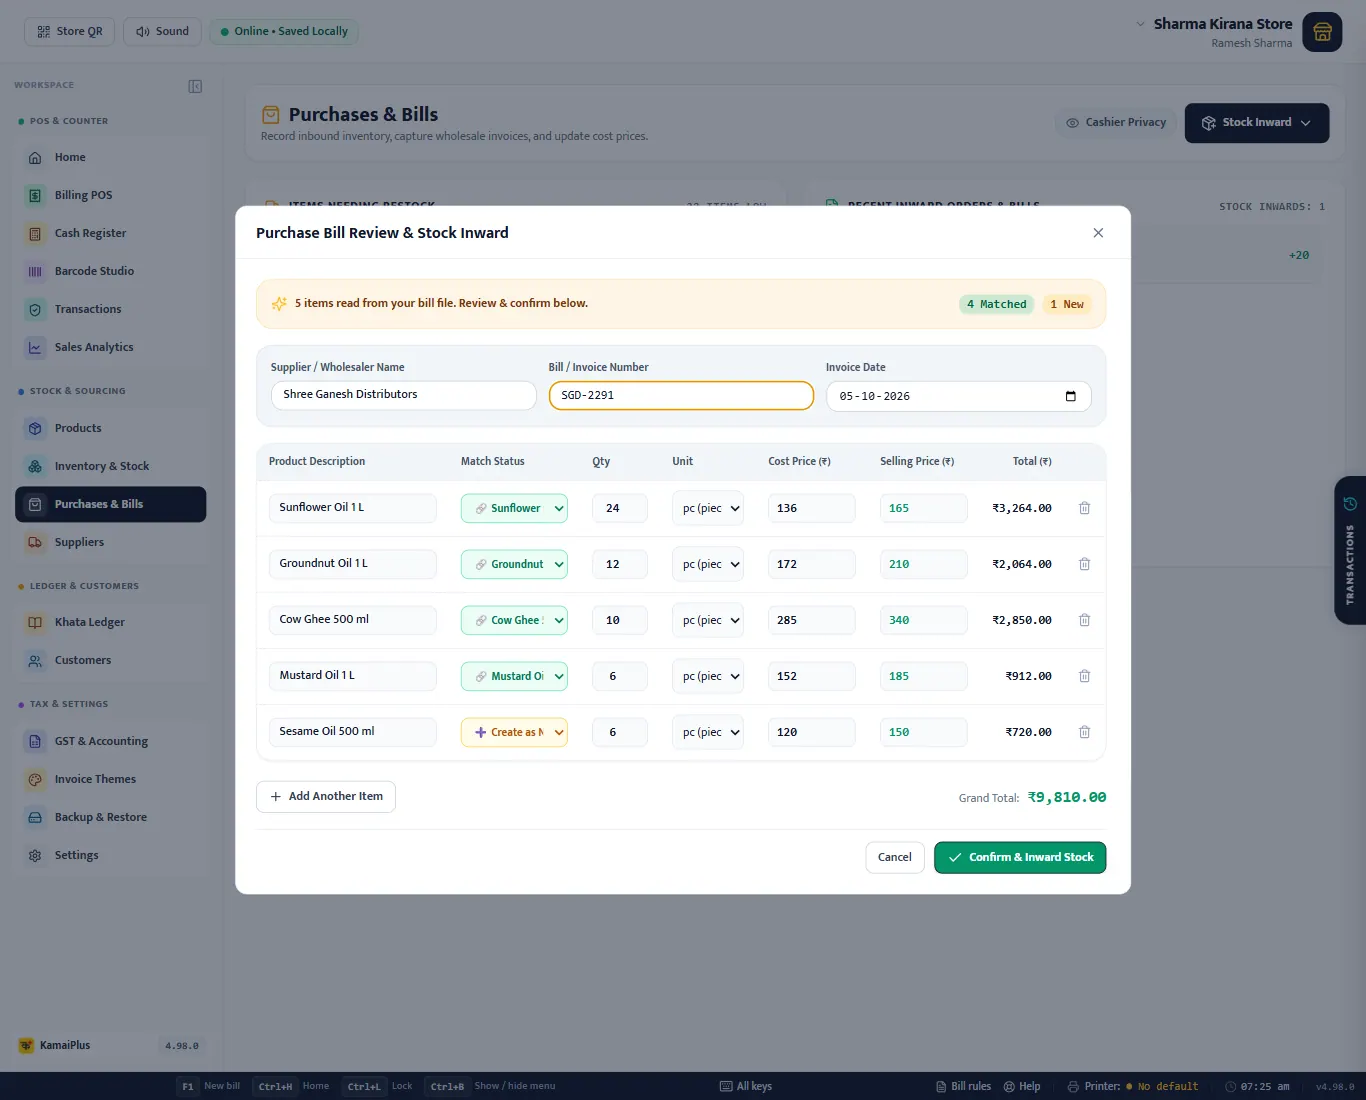Remove the Cow Ghee 500 ml row

click(1084, 620)
